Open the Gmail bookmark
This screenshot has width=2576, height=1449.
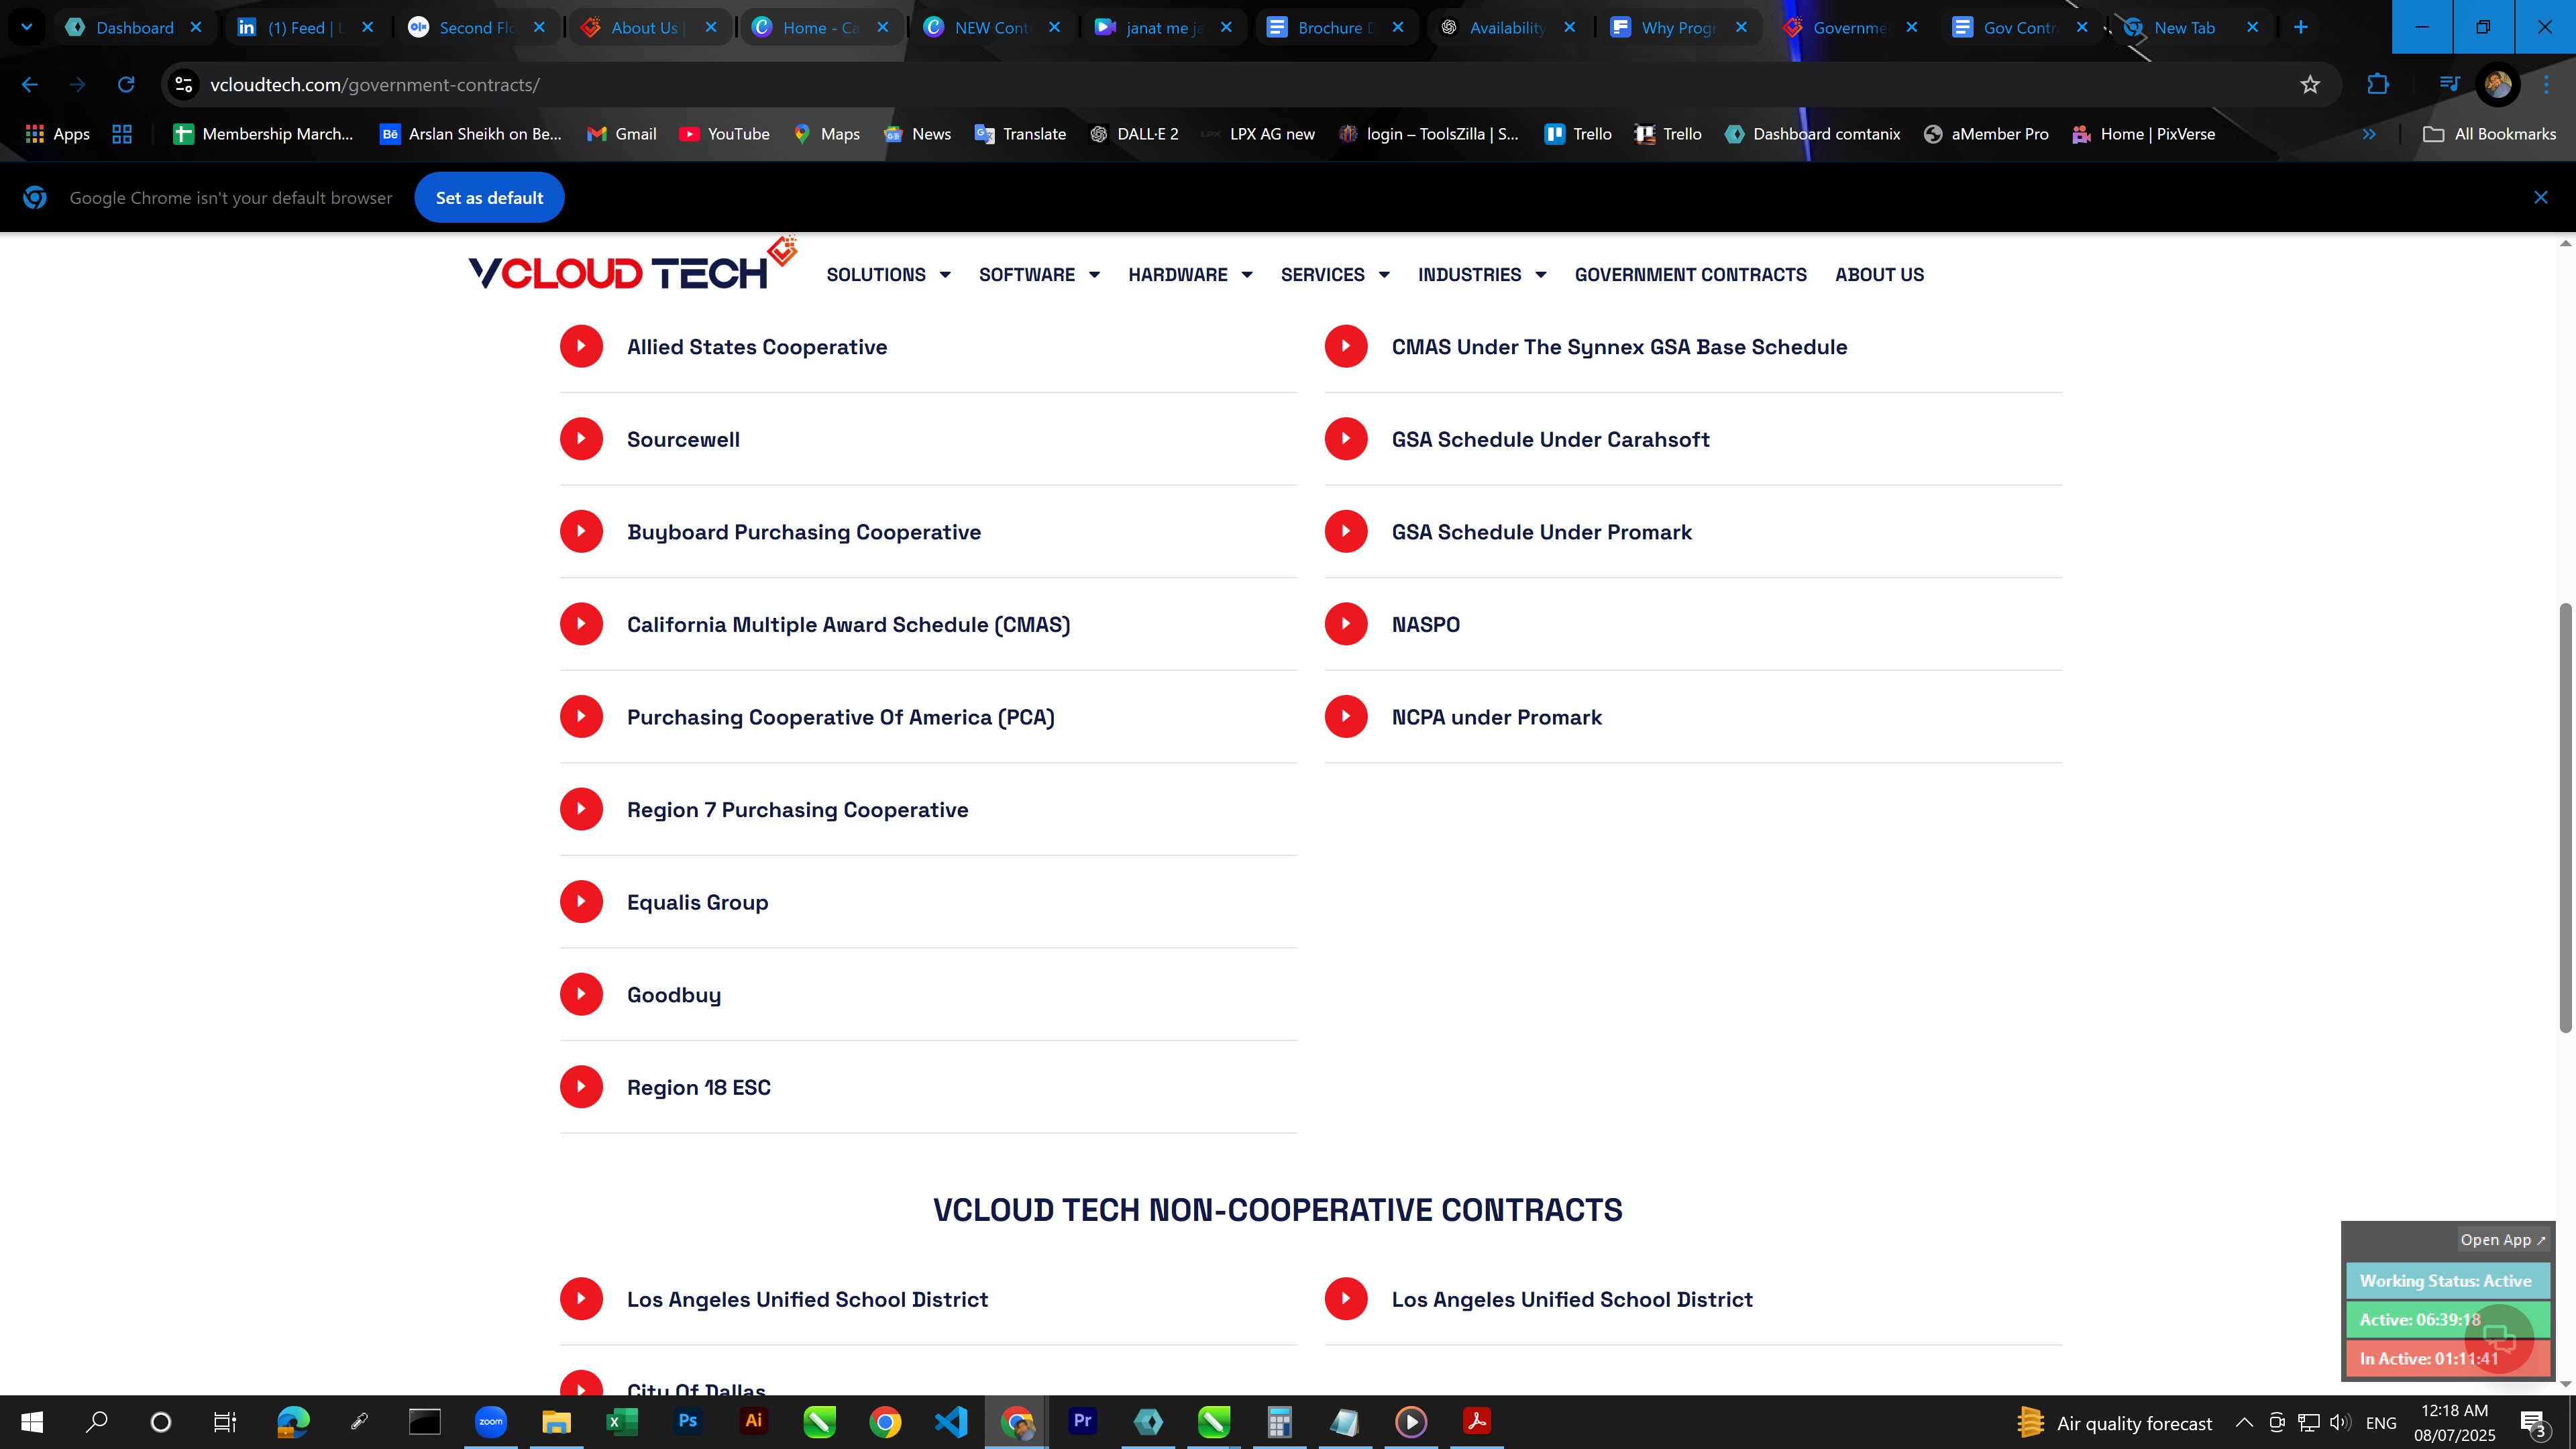(622, 134)
